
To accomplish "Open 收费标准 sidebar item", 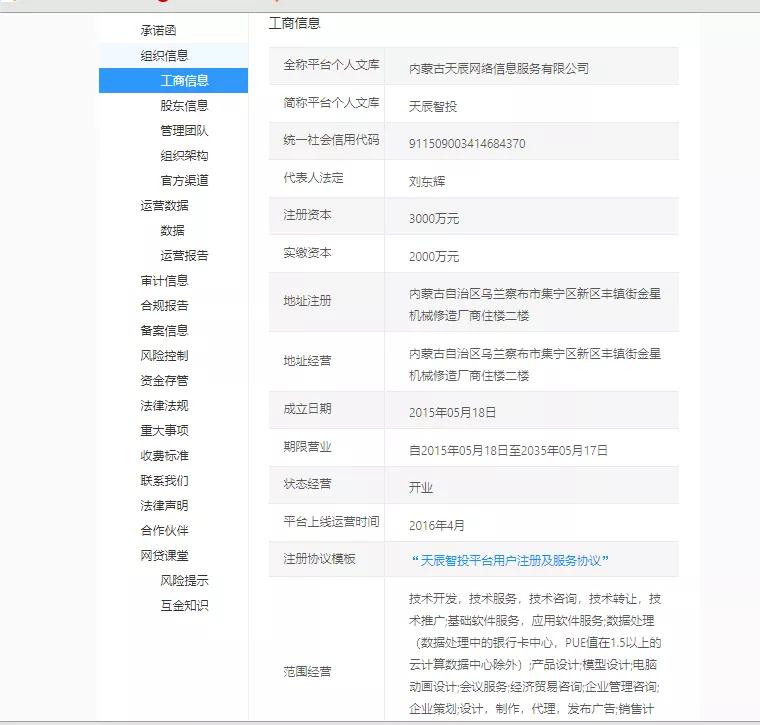I will coord(164,456).
